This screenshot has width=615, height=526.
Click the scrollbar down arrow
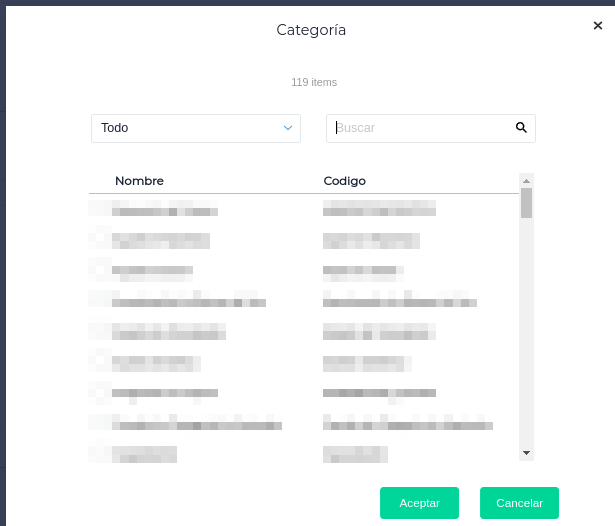pos(526,453)
